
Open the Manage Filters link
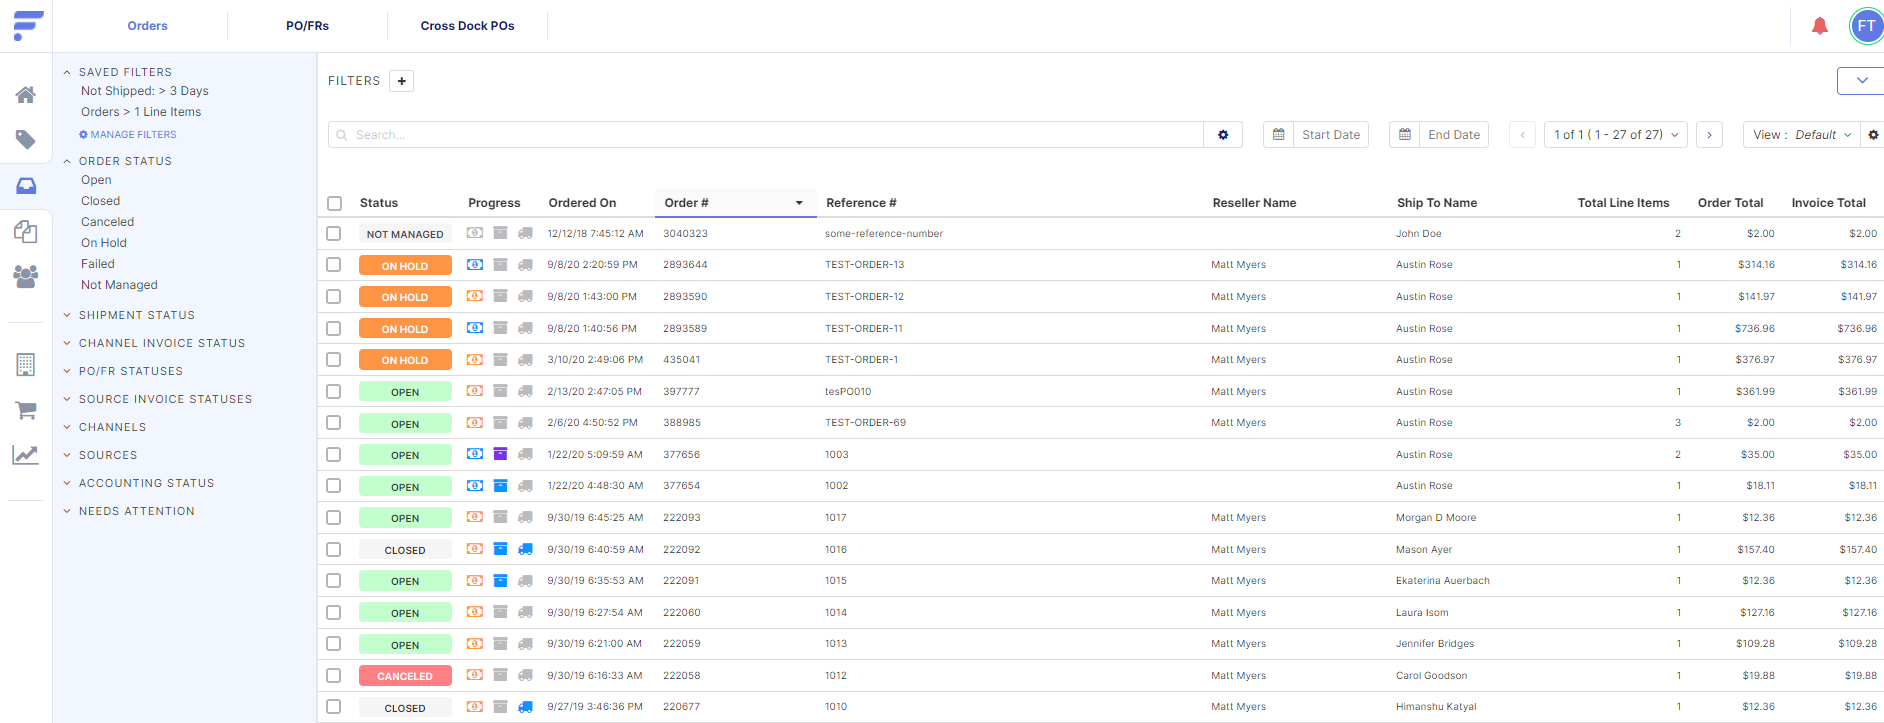click(x=128, y=134)
